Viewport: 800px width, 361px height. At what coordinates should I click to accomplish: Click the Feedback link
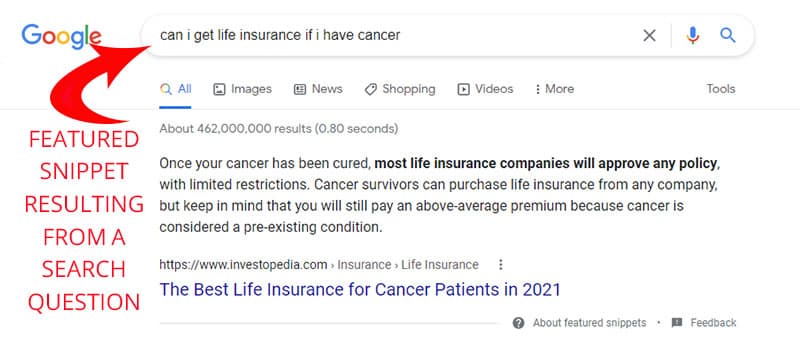coord(713,323)
